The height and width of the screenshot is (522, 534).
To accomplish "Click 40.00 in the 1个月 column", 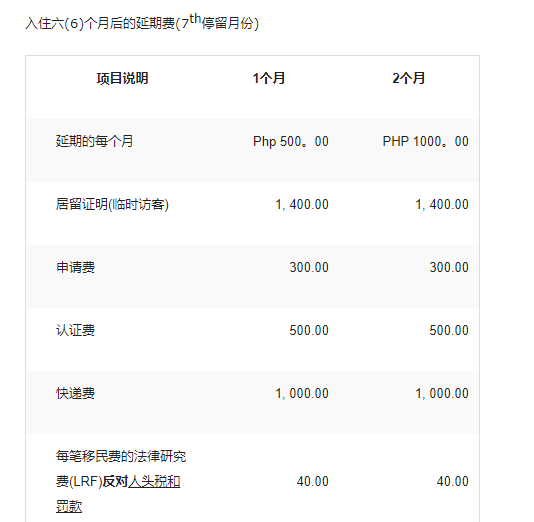I will tap(313, 481).
